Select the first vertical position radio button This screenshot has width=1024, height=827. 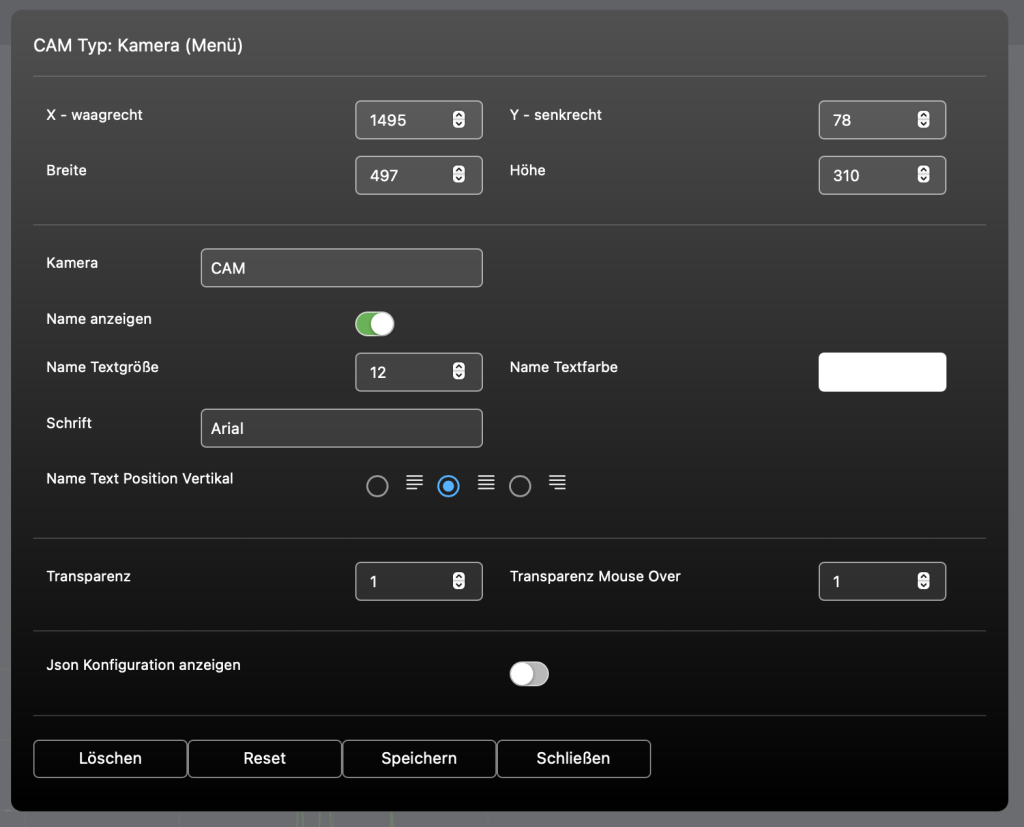377,486
